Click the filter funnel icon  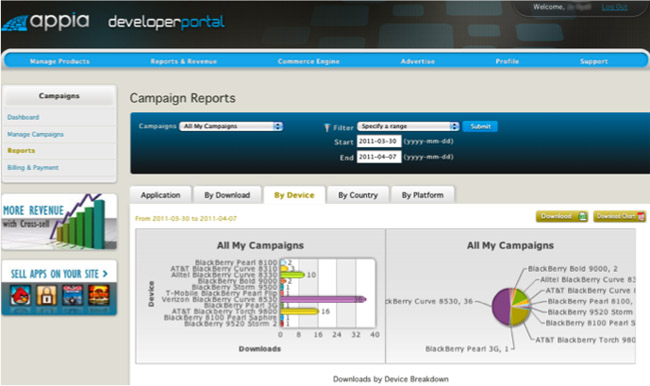pyautogui.click(x=327, y=127)
